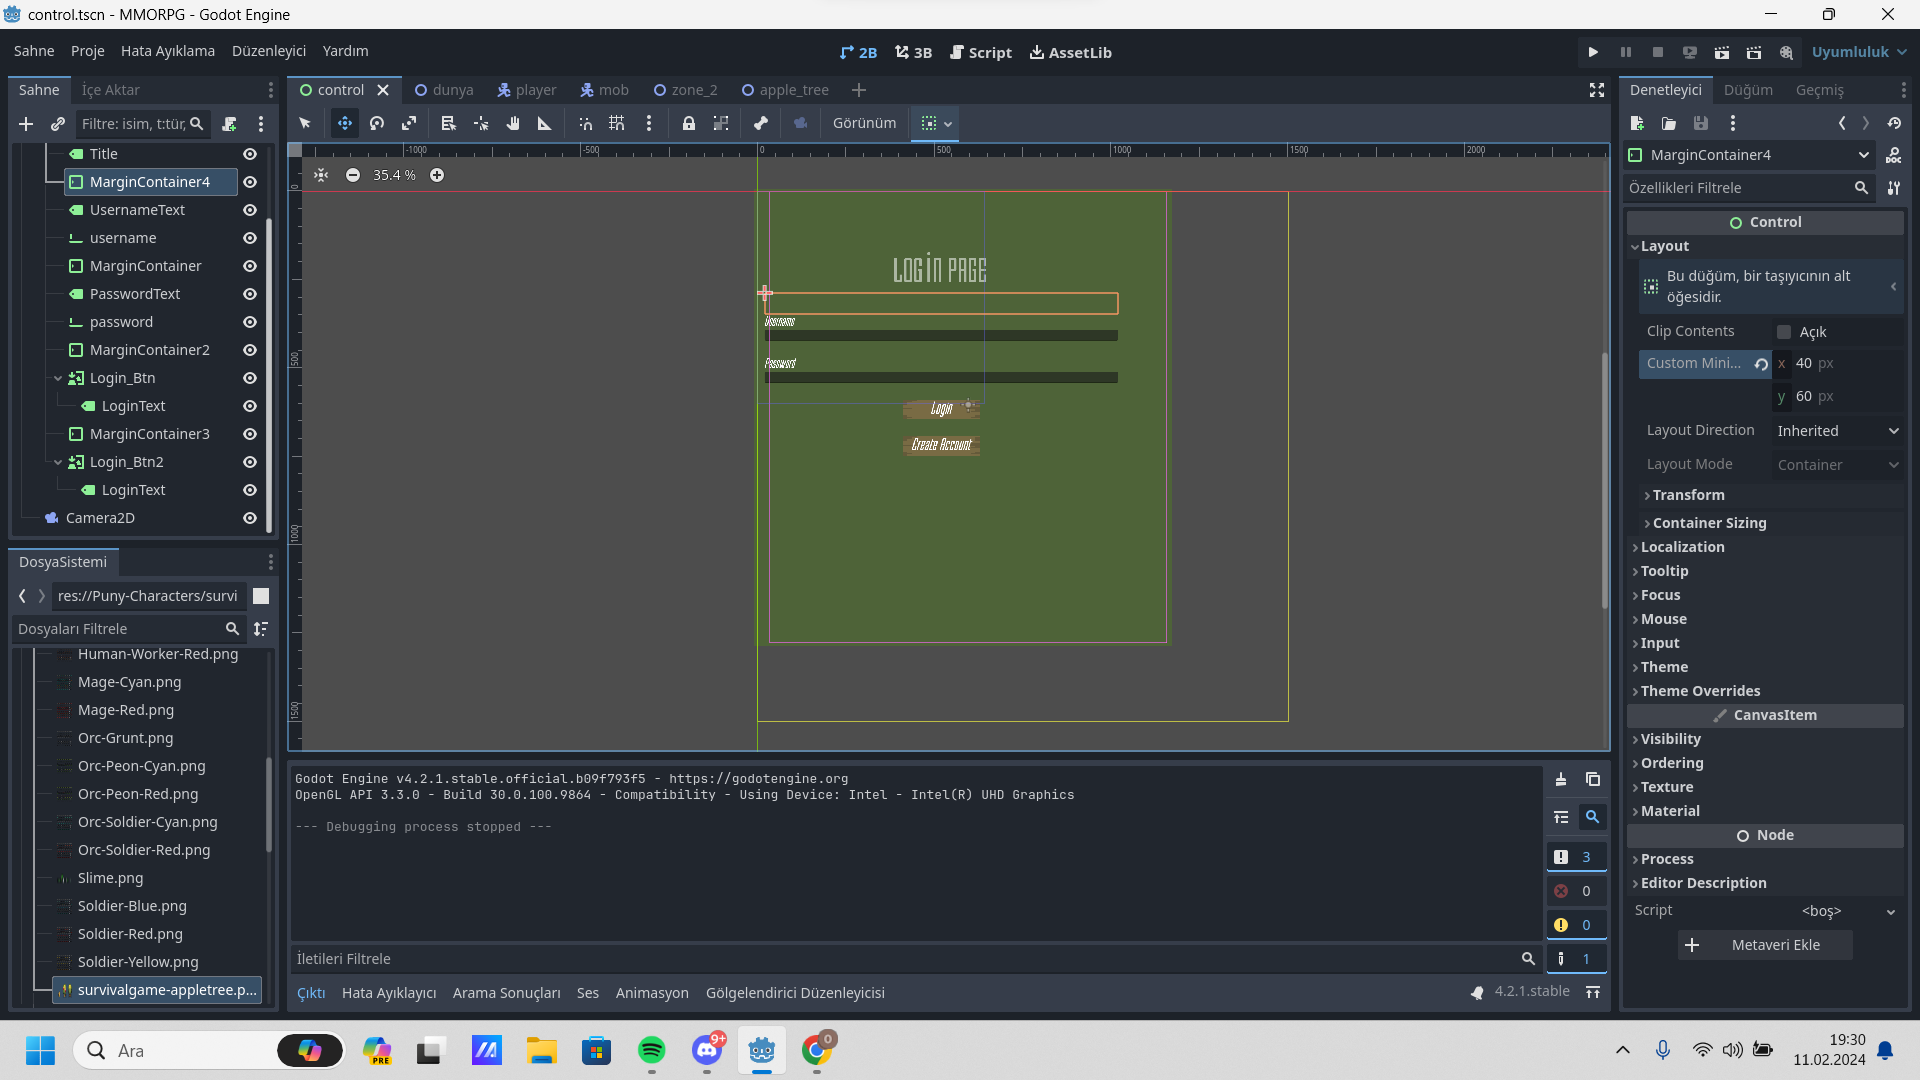
Task: Open Spotify from the taskbar
Action: point(652,1050)
